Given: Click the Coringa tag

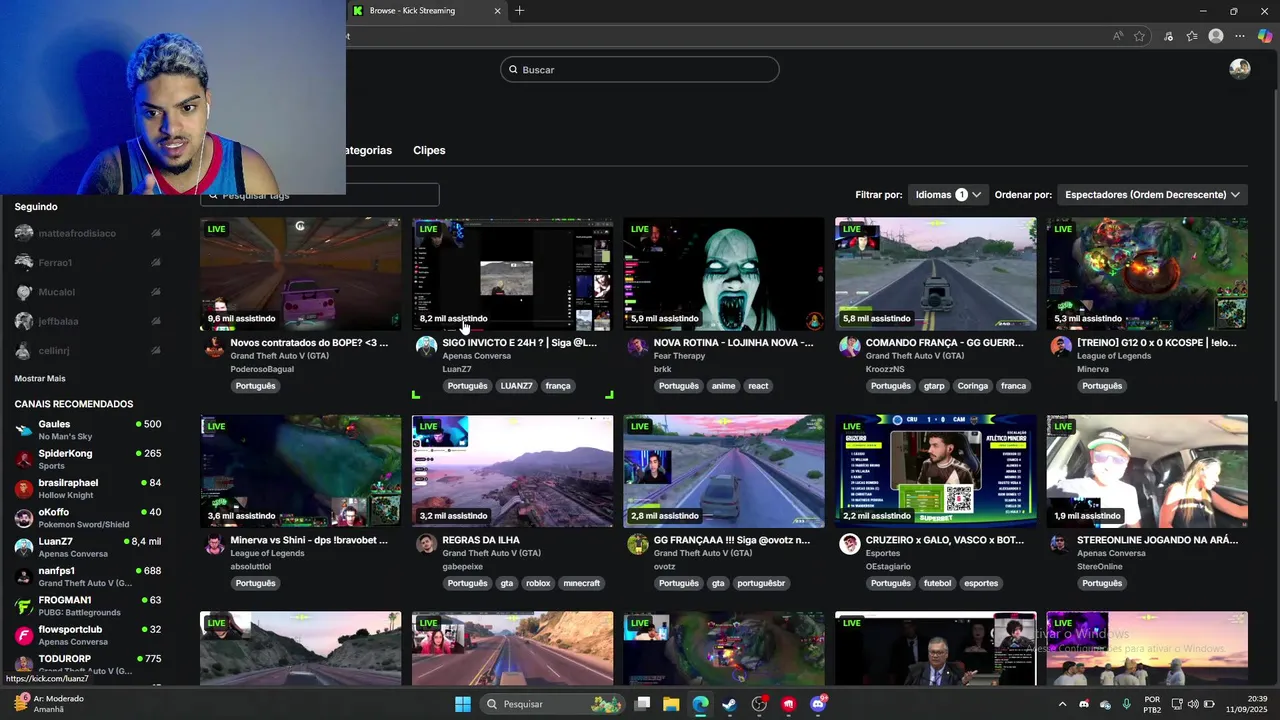Looking at the screenshot, I should point(973,386).
